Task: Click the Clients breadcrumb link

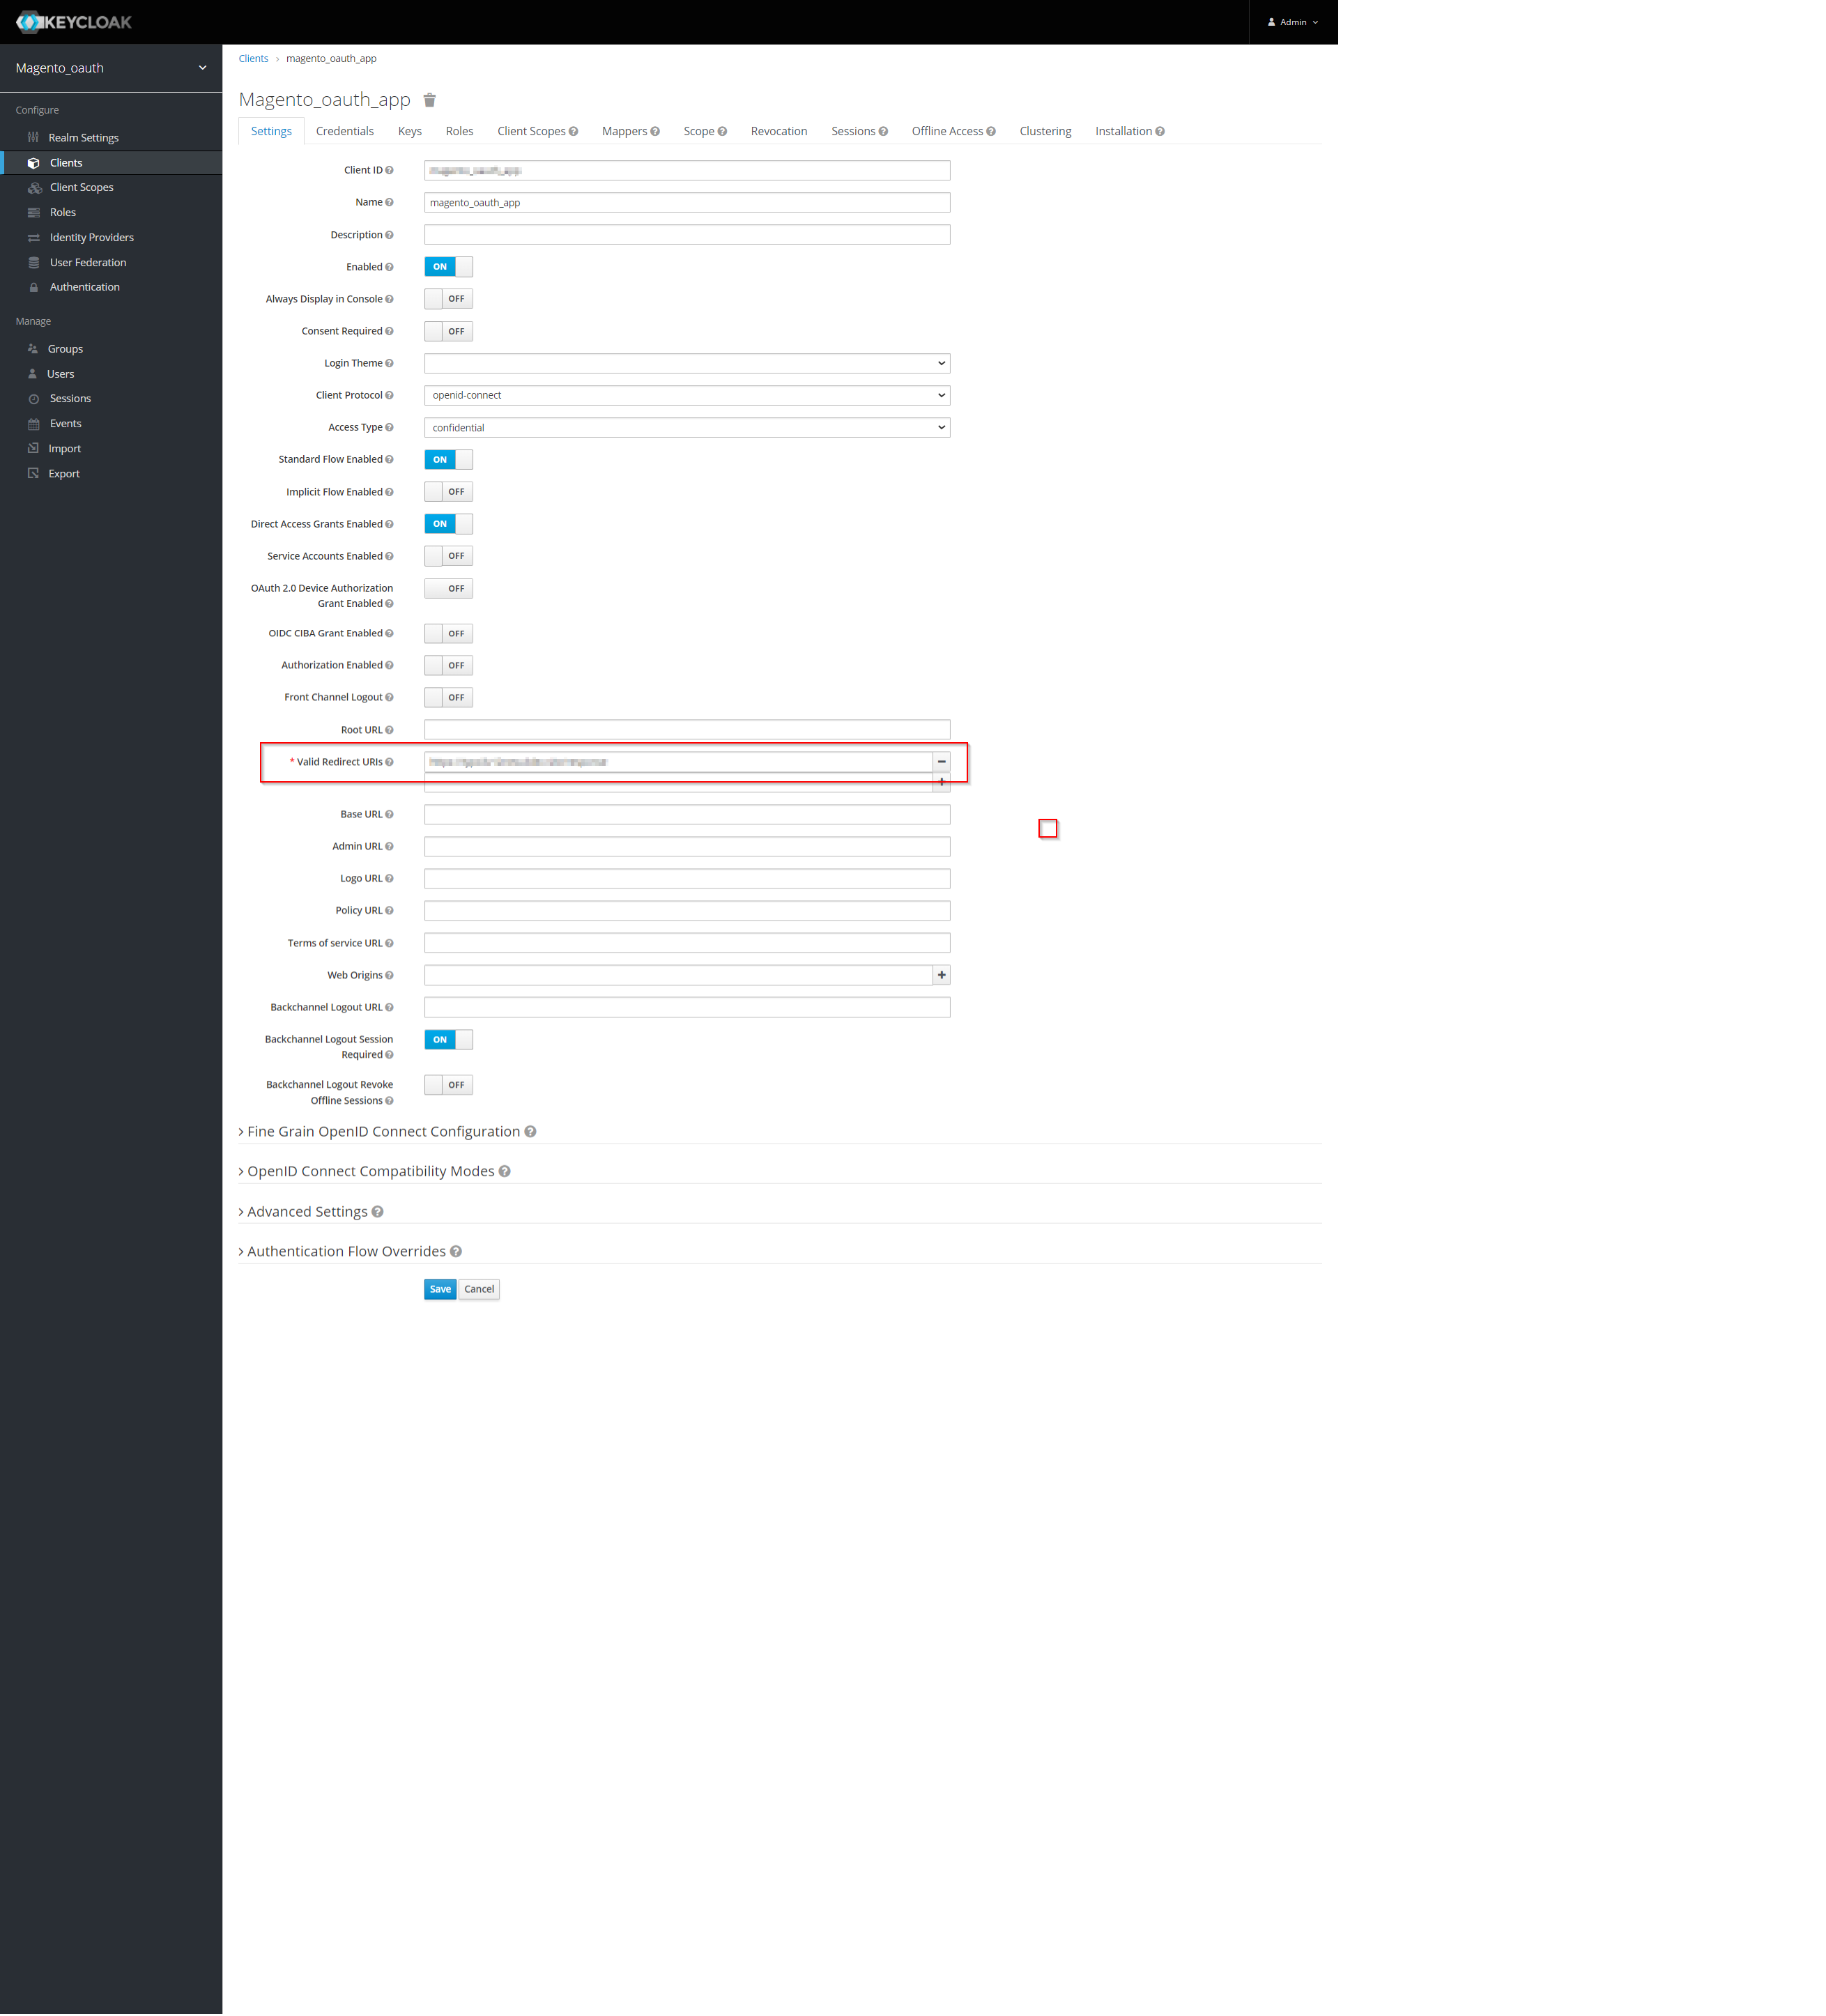Action: pyautogui.click(x=253, y=59)
